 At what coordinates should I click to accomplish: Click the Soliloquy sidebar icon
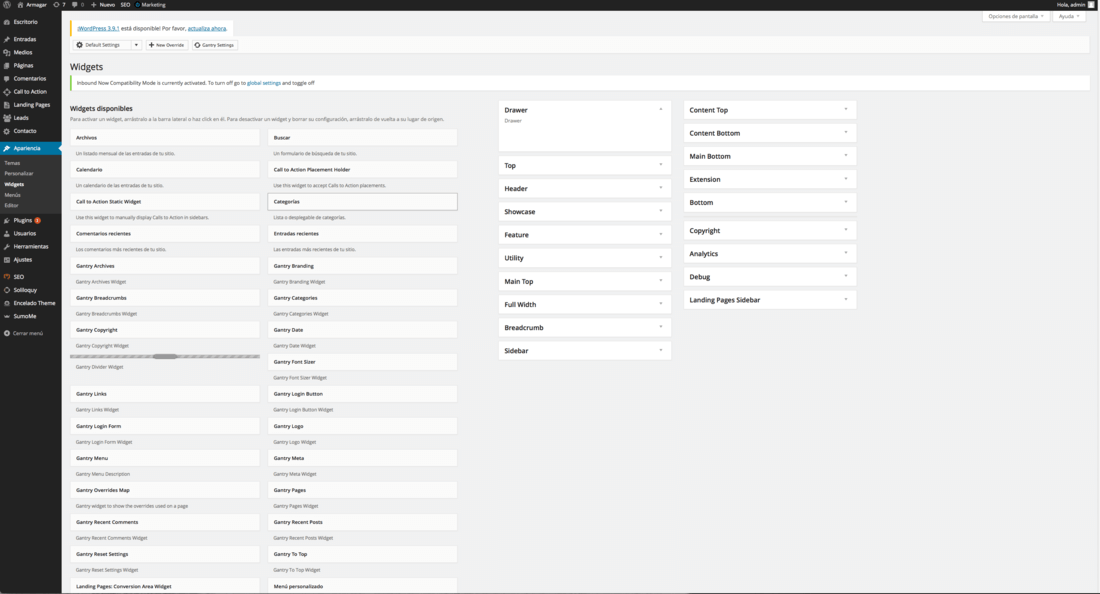[6, 290]
